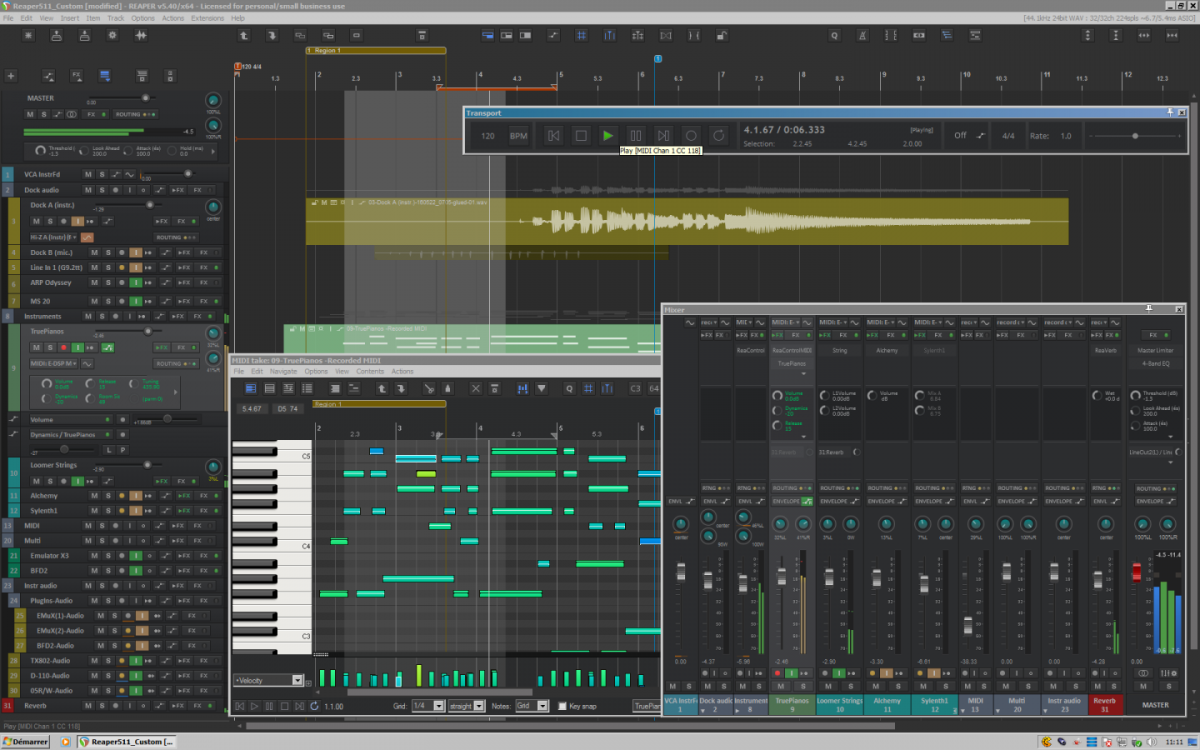Click the ROUTING button on MASTER track

coord(129,115)
